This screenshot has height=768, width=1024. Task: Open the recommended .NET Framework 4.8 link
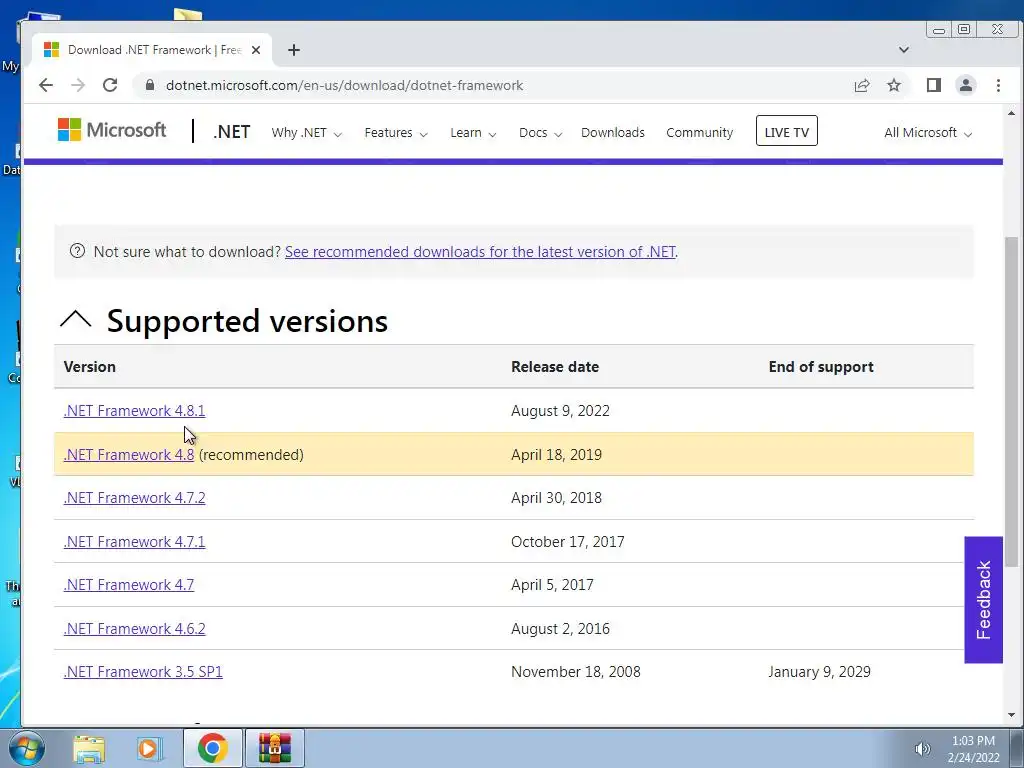point(129,455)
